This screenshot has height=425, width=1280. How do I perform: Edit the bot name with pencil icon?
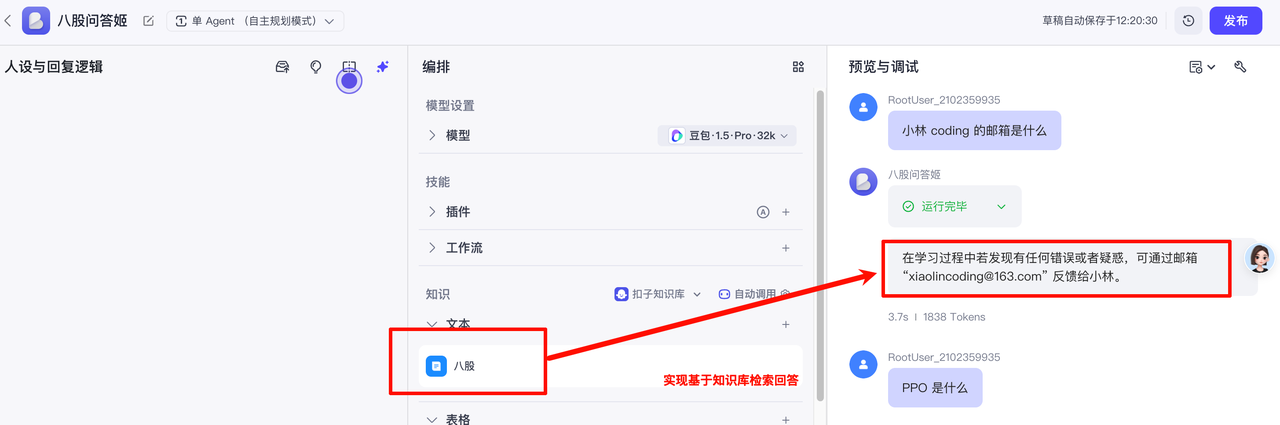click(x=149, y=21)
